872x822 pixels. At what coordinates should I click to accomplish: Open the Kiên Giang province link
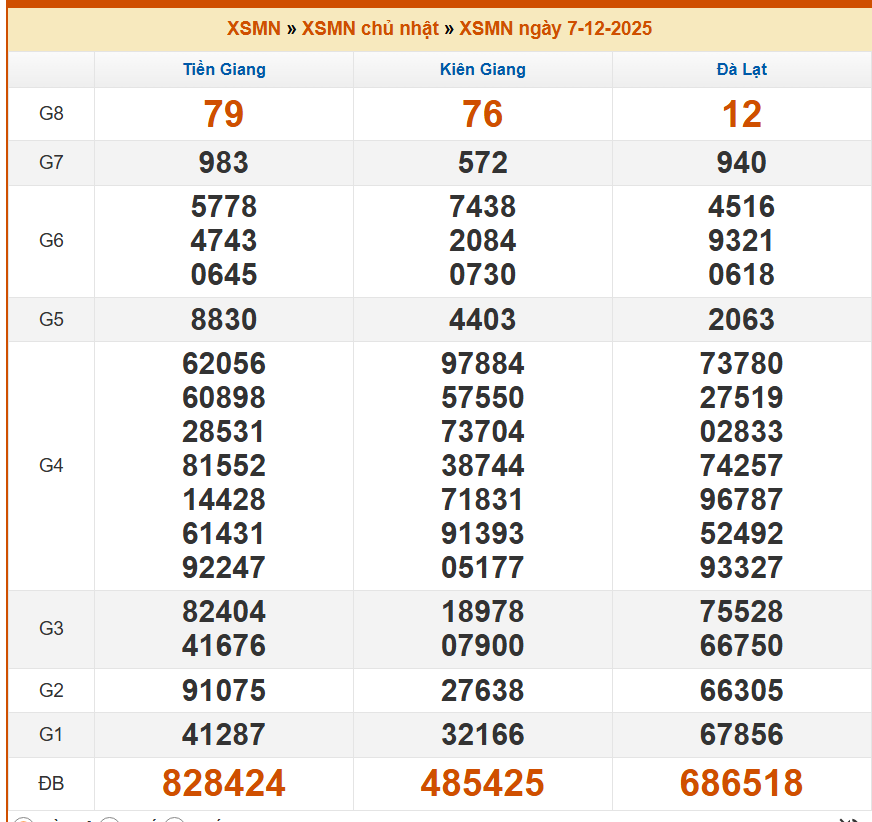(482, 70)
